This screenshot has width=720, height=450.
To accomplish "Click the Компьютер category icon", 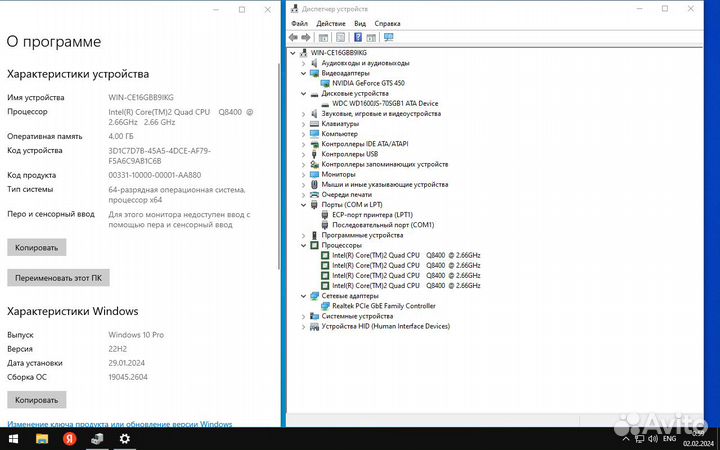I will point(314,134).
